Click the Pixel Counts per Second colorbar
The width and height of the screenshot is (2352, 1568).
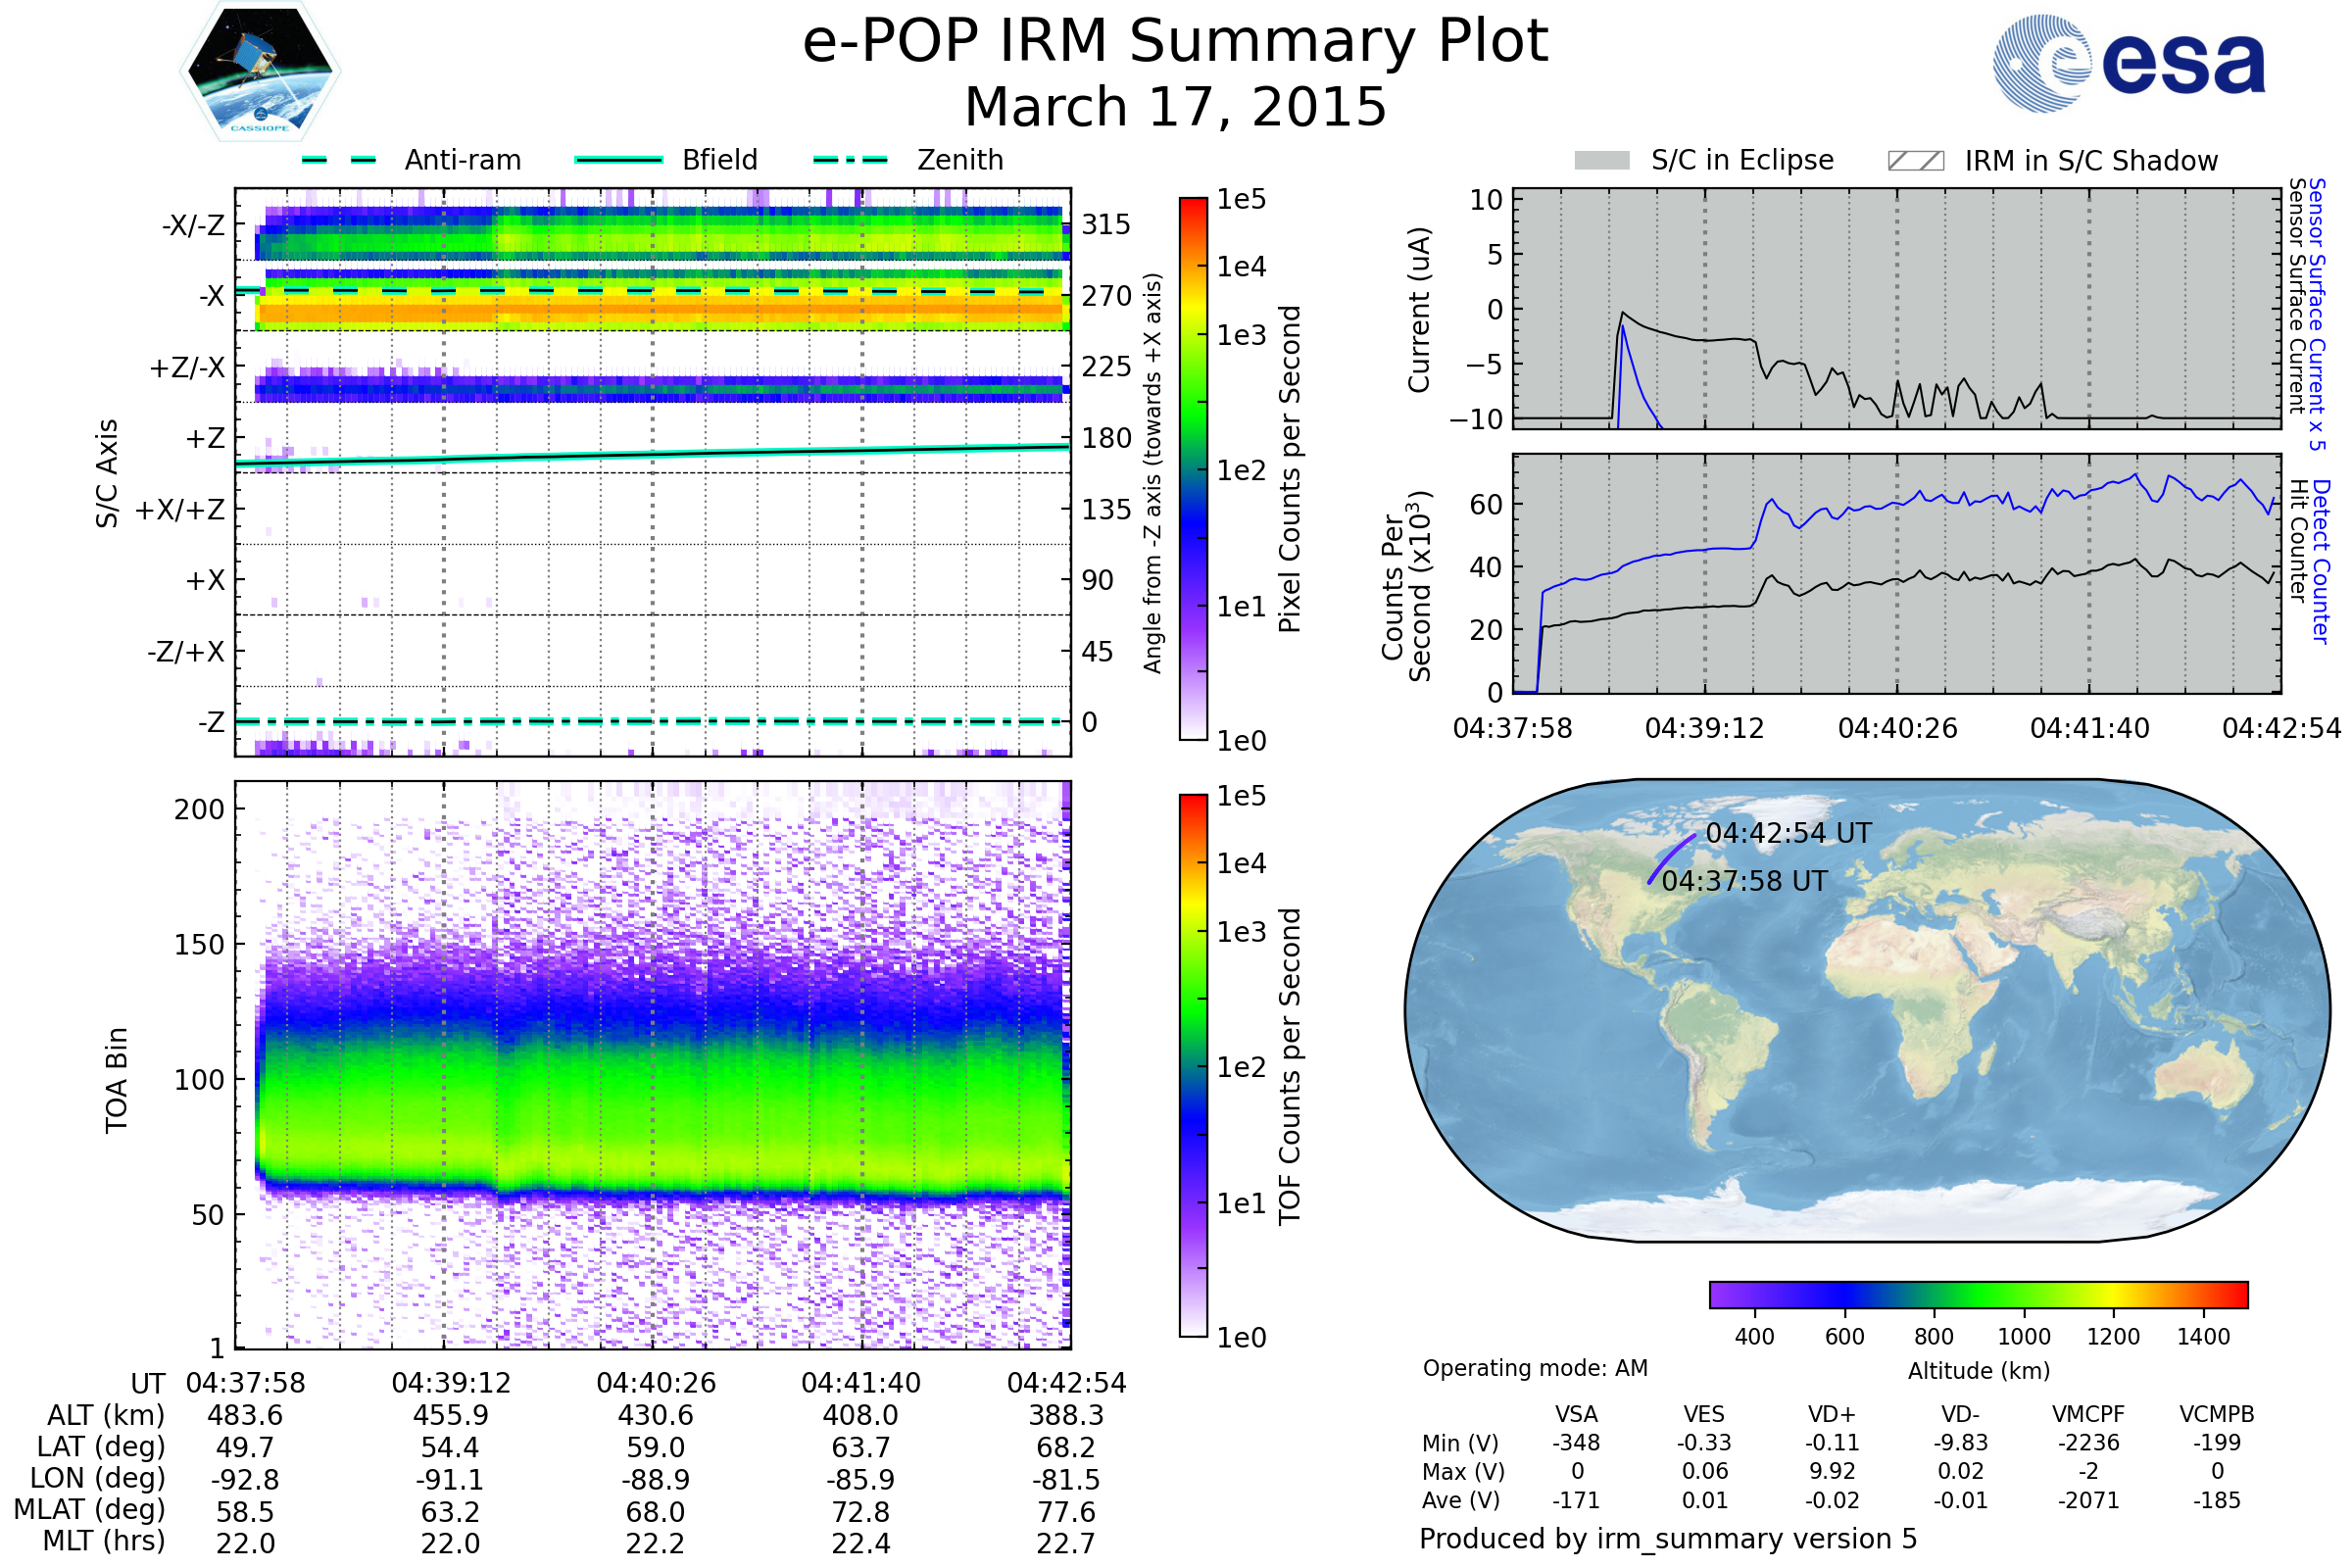click(x=1193, y=469)
